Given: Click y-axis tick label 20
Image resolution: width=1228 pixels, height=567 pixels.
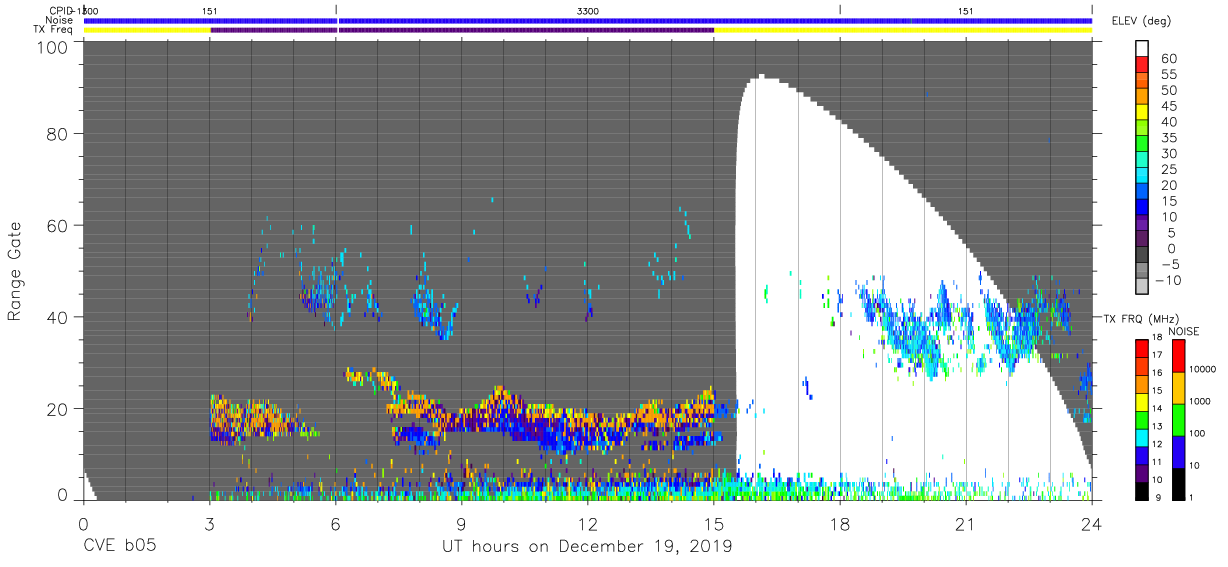Looking at the screenshot, I should 57,409.
